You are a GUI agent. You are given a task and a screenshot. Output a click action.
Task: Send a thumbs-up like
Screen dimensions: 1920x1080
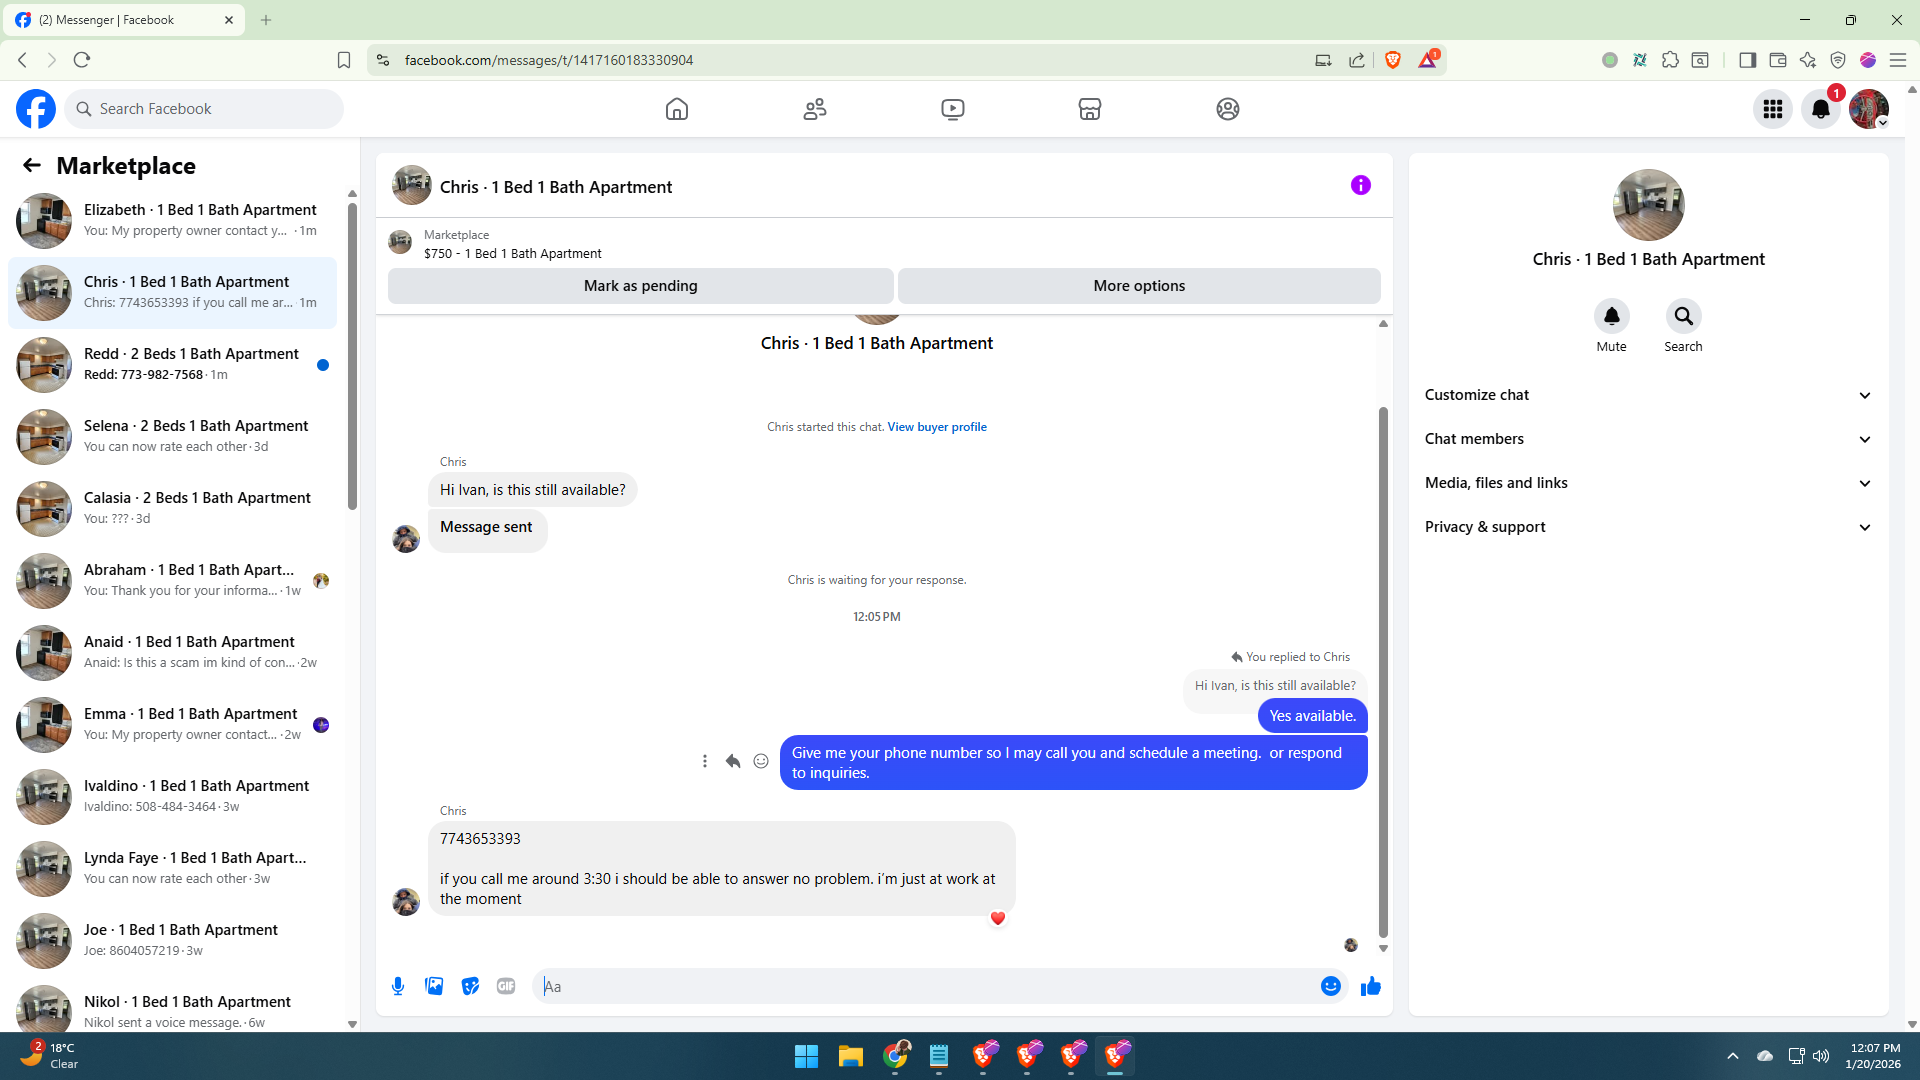click(1371, 986)
